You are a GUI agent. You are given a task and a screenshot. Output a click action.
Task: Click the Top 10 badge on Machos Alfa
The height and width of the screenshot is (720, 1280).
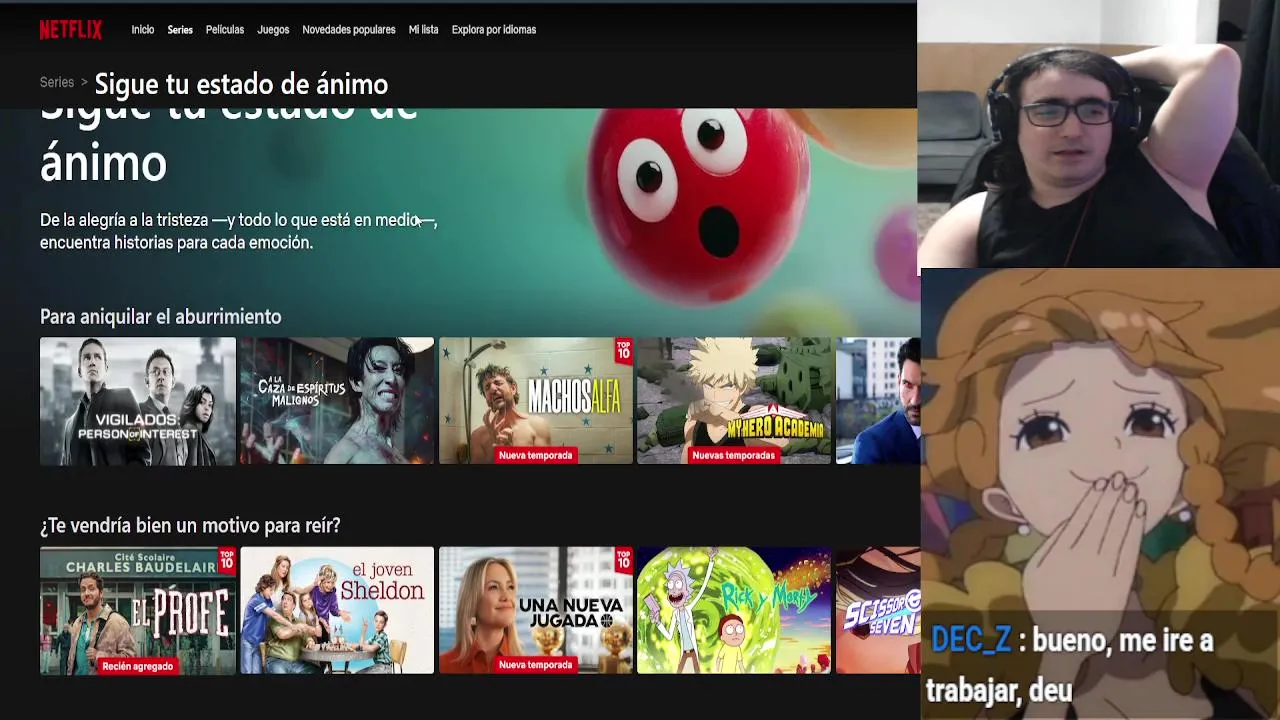coord(624,350)
